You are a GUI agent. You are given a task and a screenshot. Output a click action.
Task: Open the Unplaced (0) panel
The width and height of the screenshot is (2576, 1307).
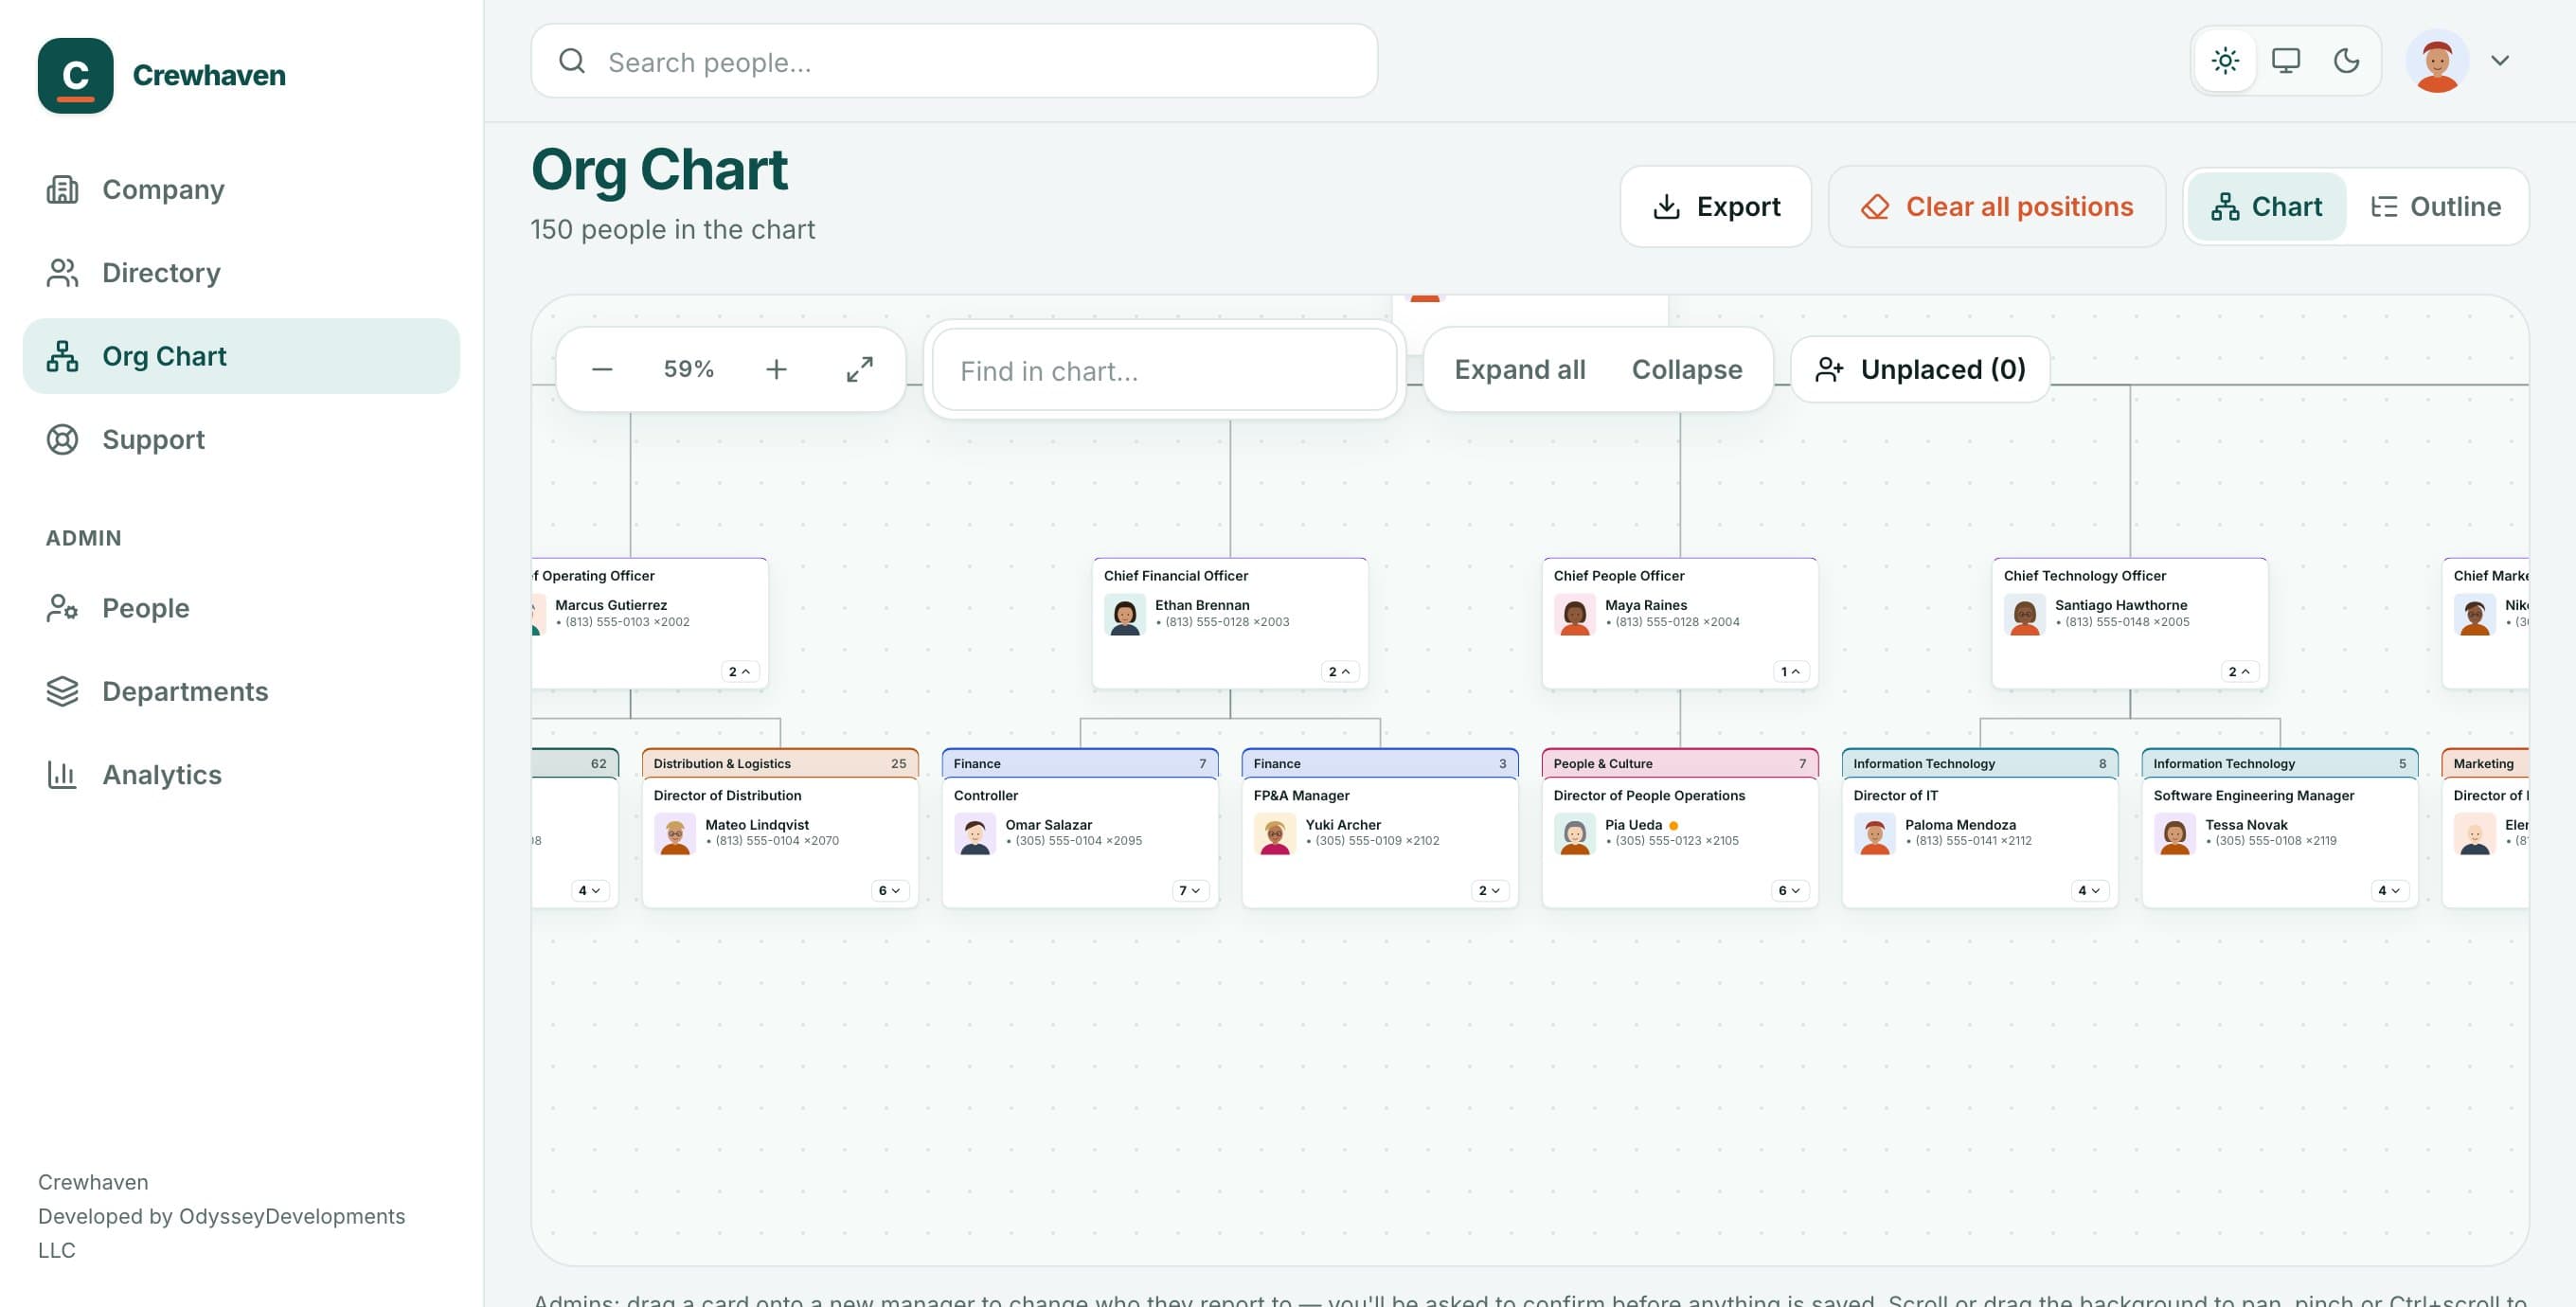tap(1920, 369)
